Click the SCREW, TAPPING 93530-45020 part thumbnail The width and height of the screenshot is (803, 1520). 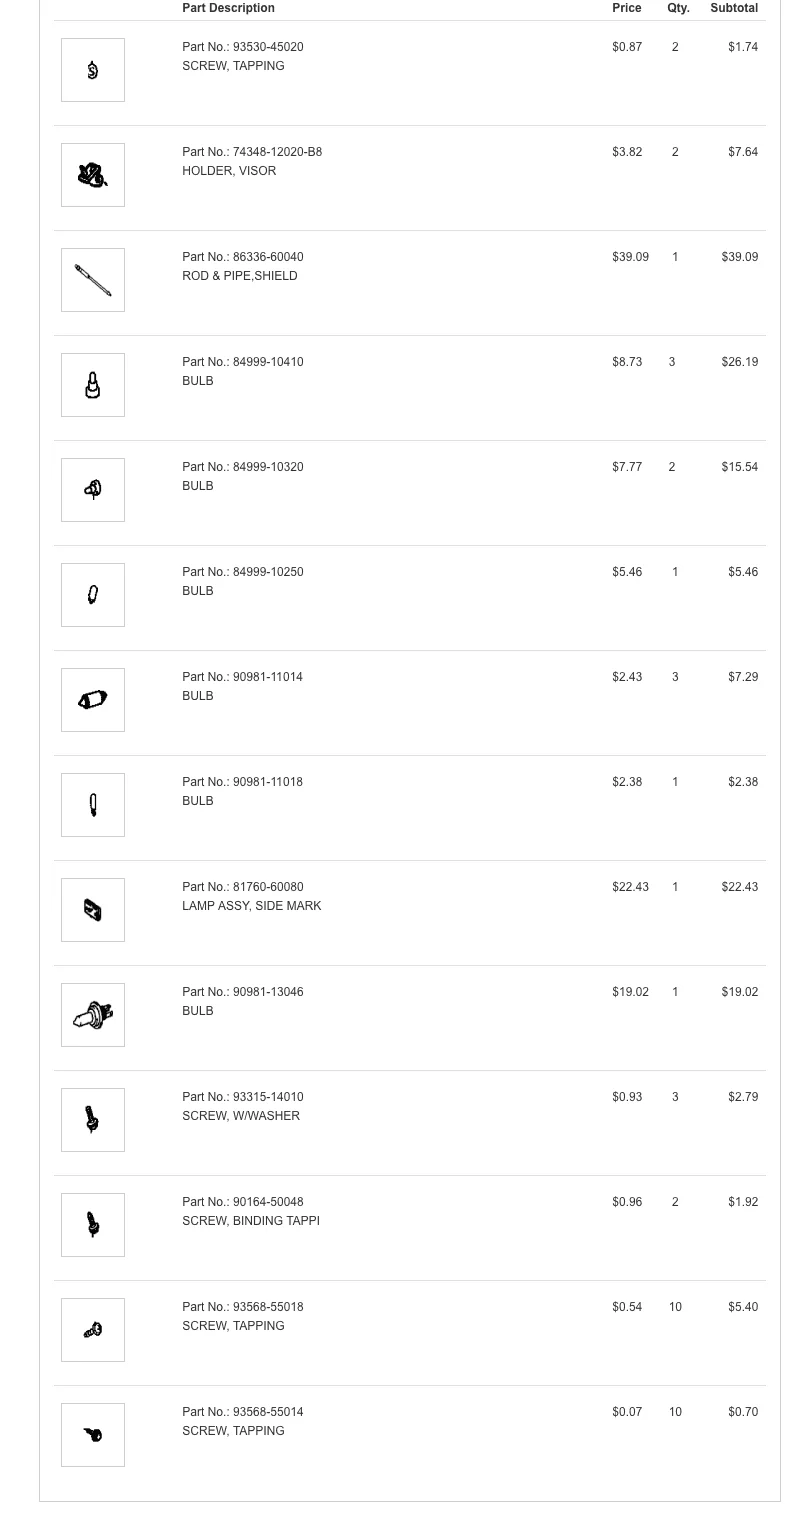(93, 70)
